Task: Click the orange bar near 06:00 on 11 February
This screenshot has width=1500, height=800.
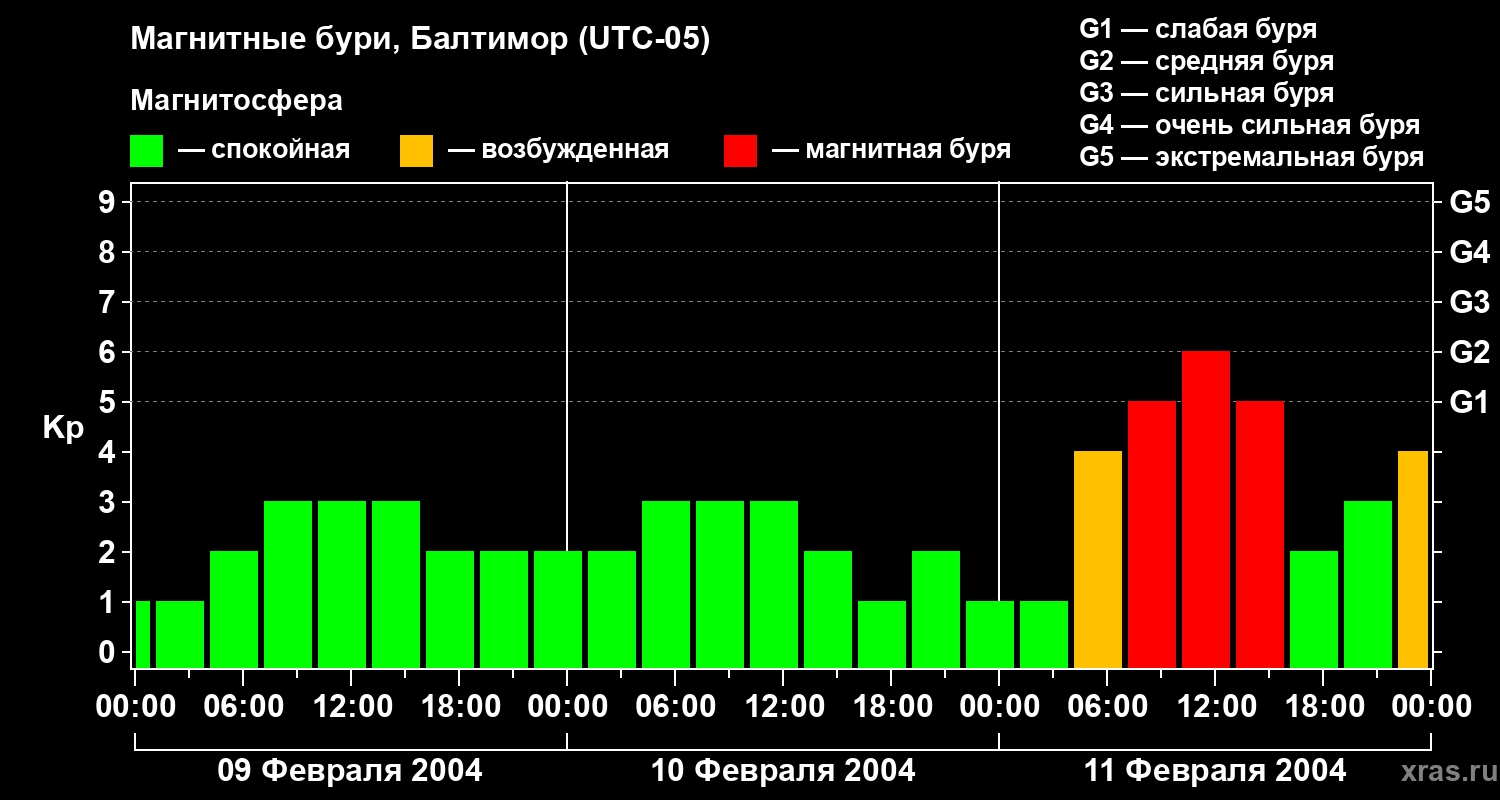Action: pyautogui.click(x=1098, y=560)
